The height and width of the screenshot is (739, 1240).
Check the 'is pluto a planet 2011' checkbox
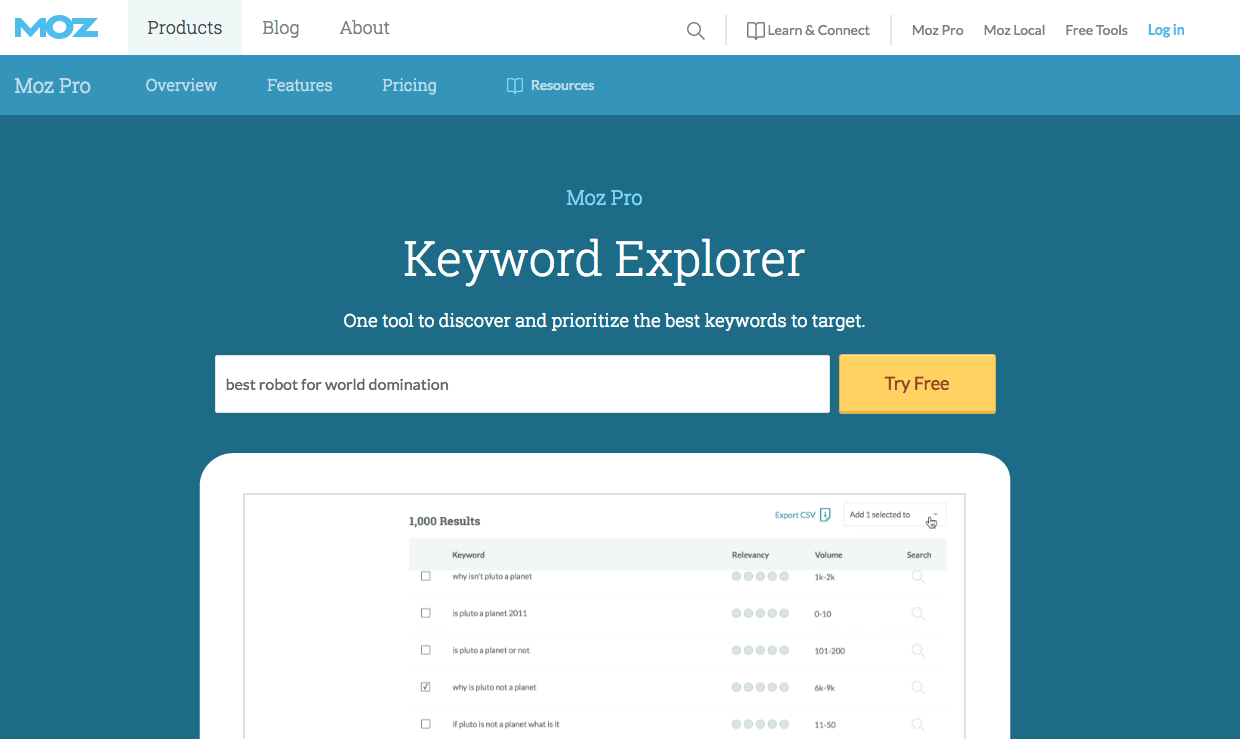[x=426, y=614]
